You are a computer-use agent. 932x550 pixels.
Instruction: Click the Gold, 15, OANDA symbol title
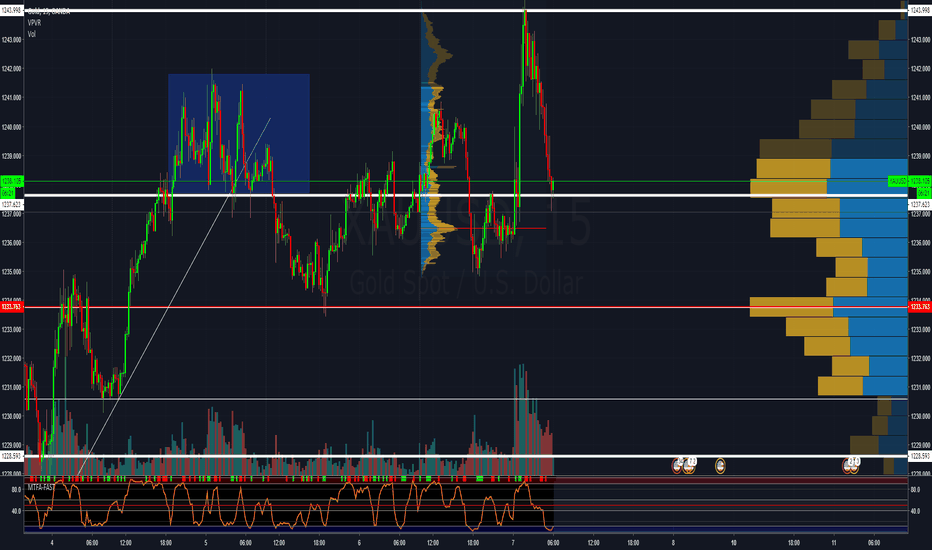49,11
